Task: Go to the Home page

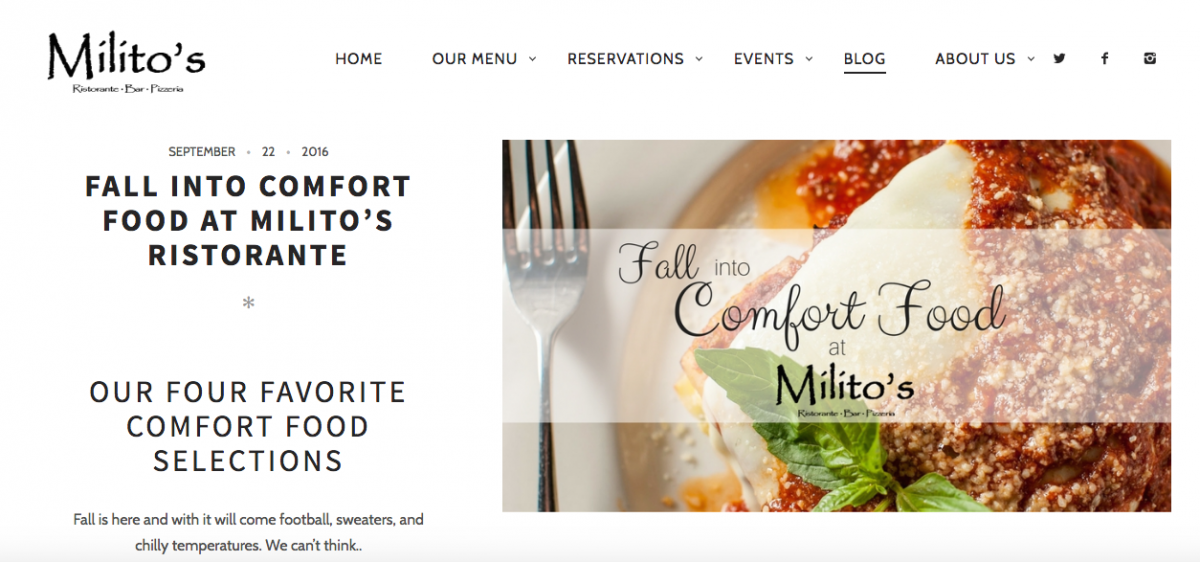Action: 358,59
